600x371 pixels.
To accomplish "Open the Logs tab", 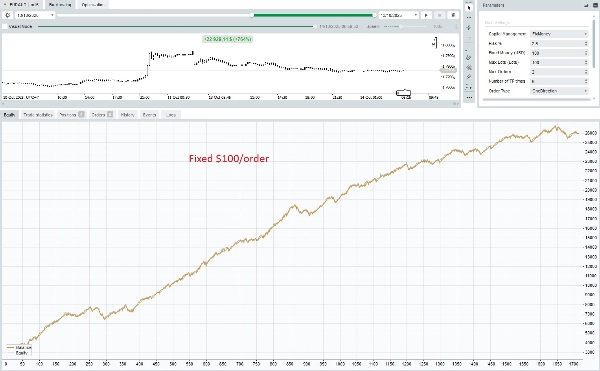I will pos(171,115).
